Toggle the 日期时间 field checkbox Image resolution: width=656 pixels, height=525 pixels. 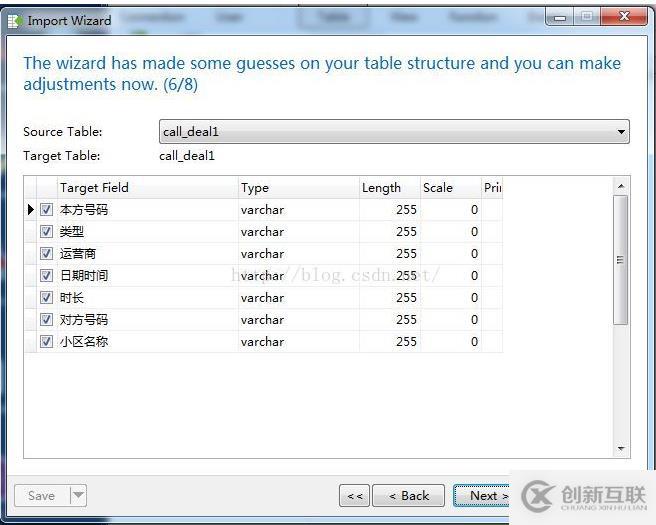(46, 276)
